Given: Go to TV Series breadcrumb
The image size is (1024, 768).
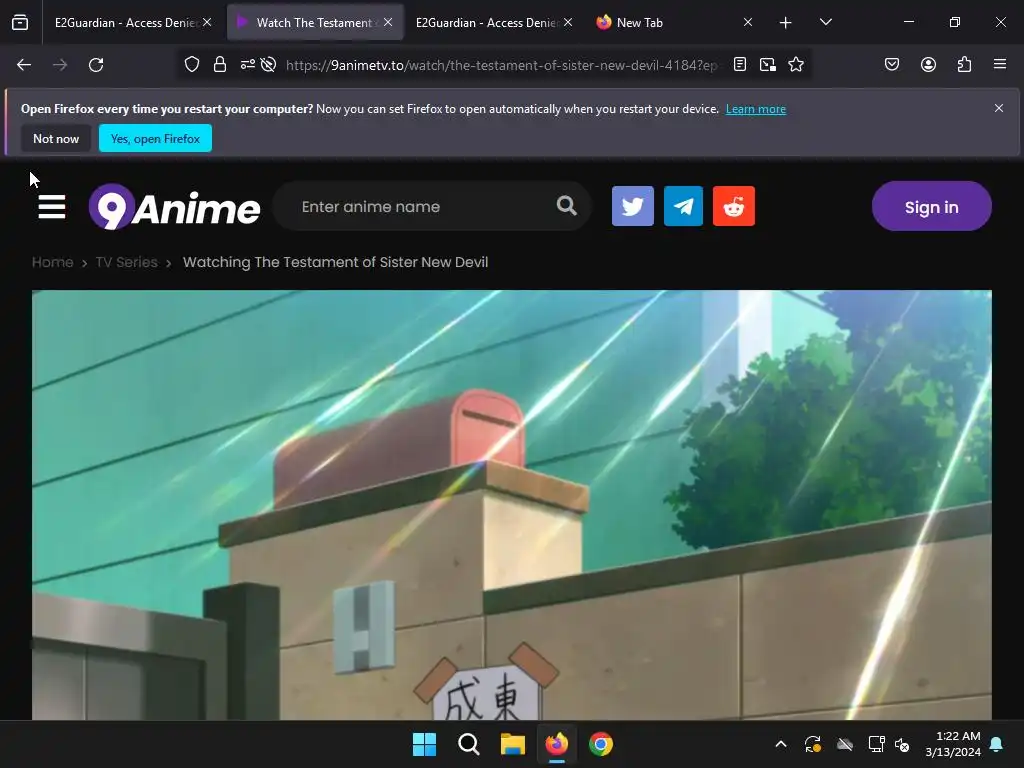Looking at the screenshot, I should click(127, 263).
